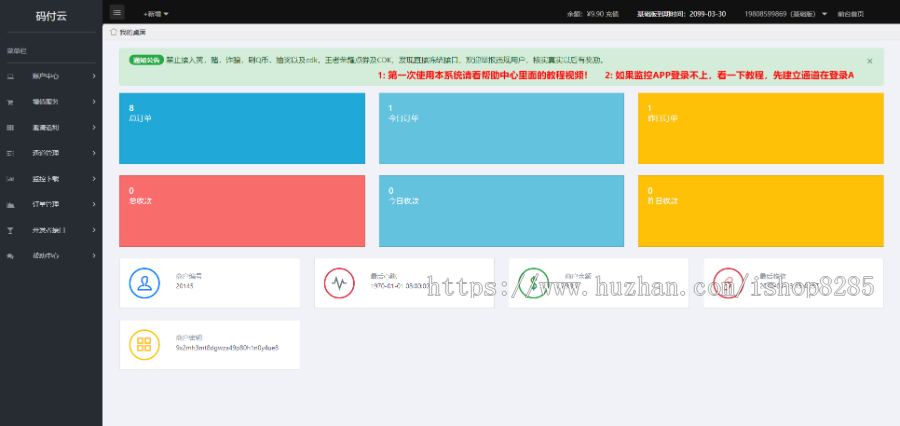Expand the 开发者接口 chevron
Viewport: 900px width, 426px height.
pos(94,230)
